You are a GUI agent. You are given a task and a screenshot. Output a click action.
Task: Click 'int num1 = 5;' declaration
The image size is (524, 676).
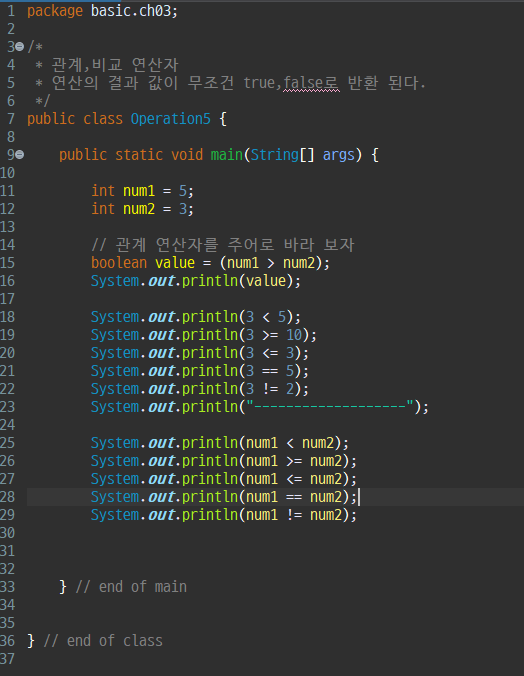[142, 191]
